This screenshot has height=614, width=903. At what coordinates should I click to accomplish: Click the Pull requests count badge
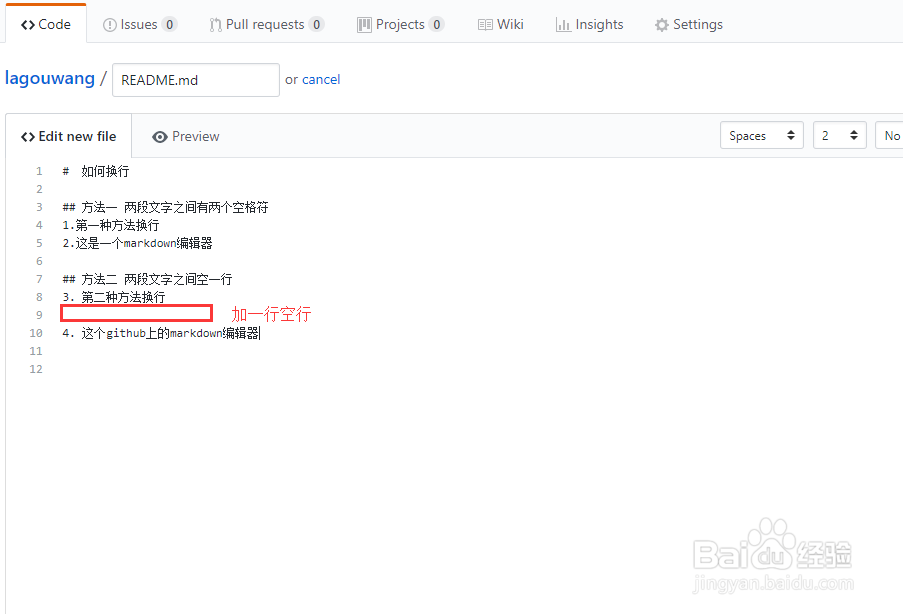[316, 25]
